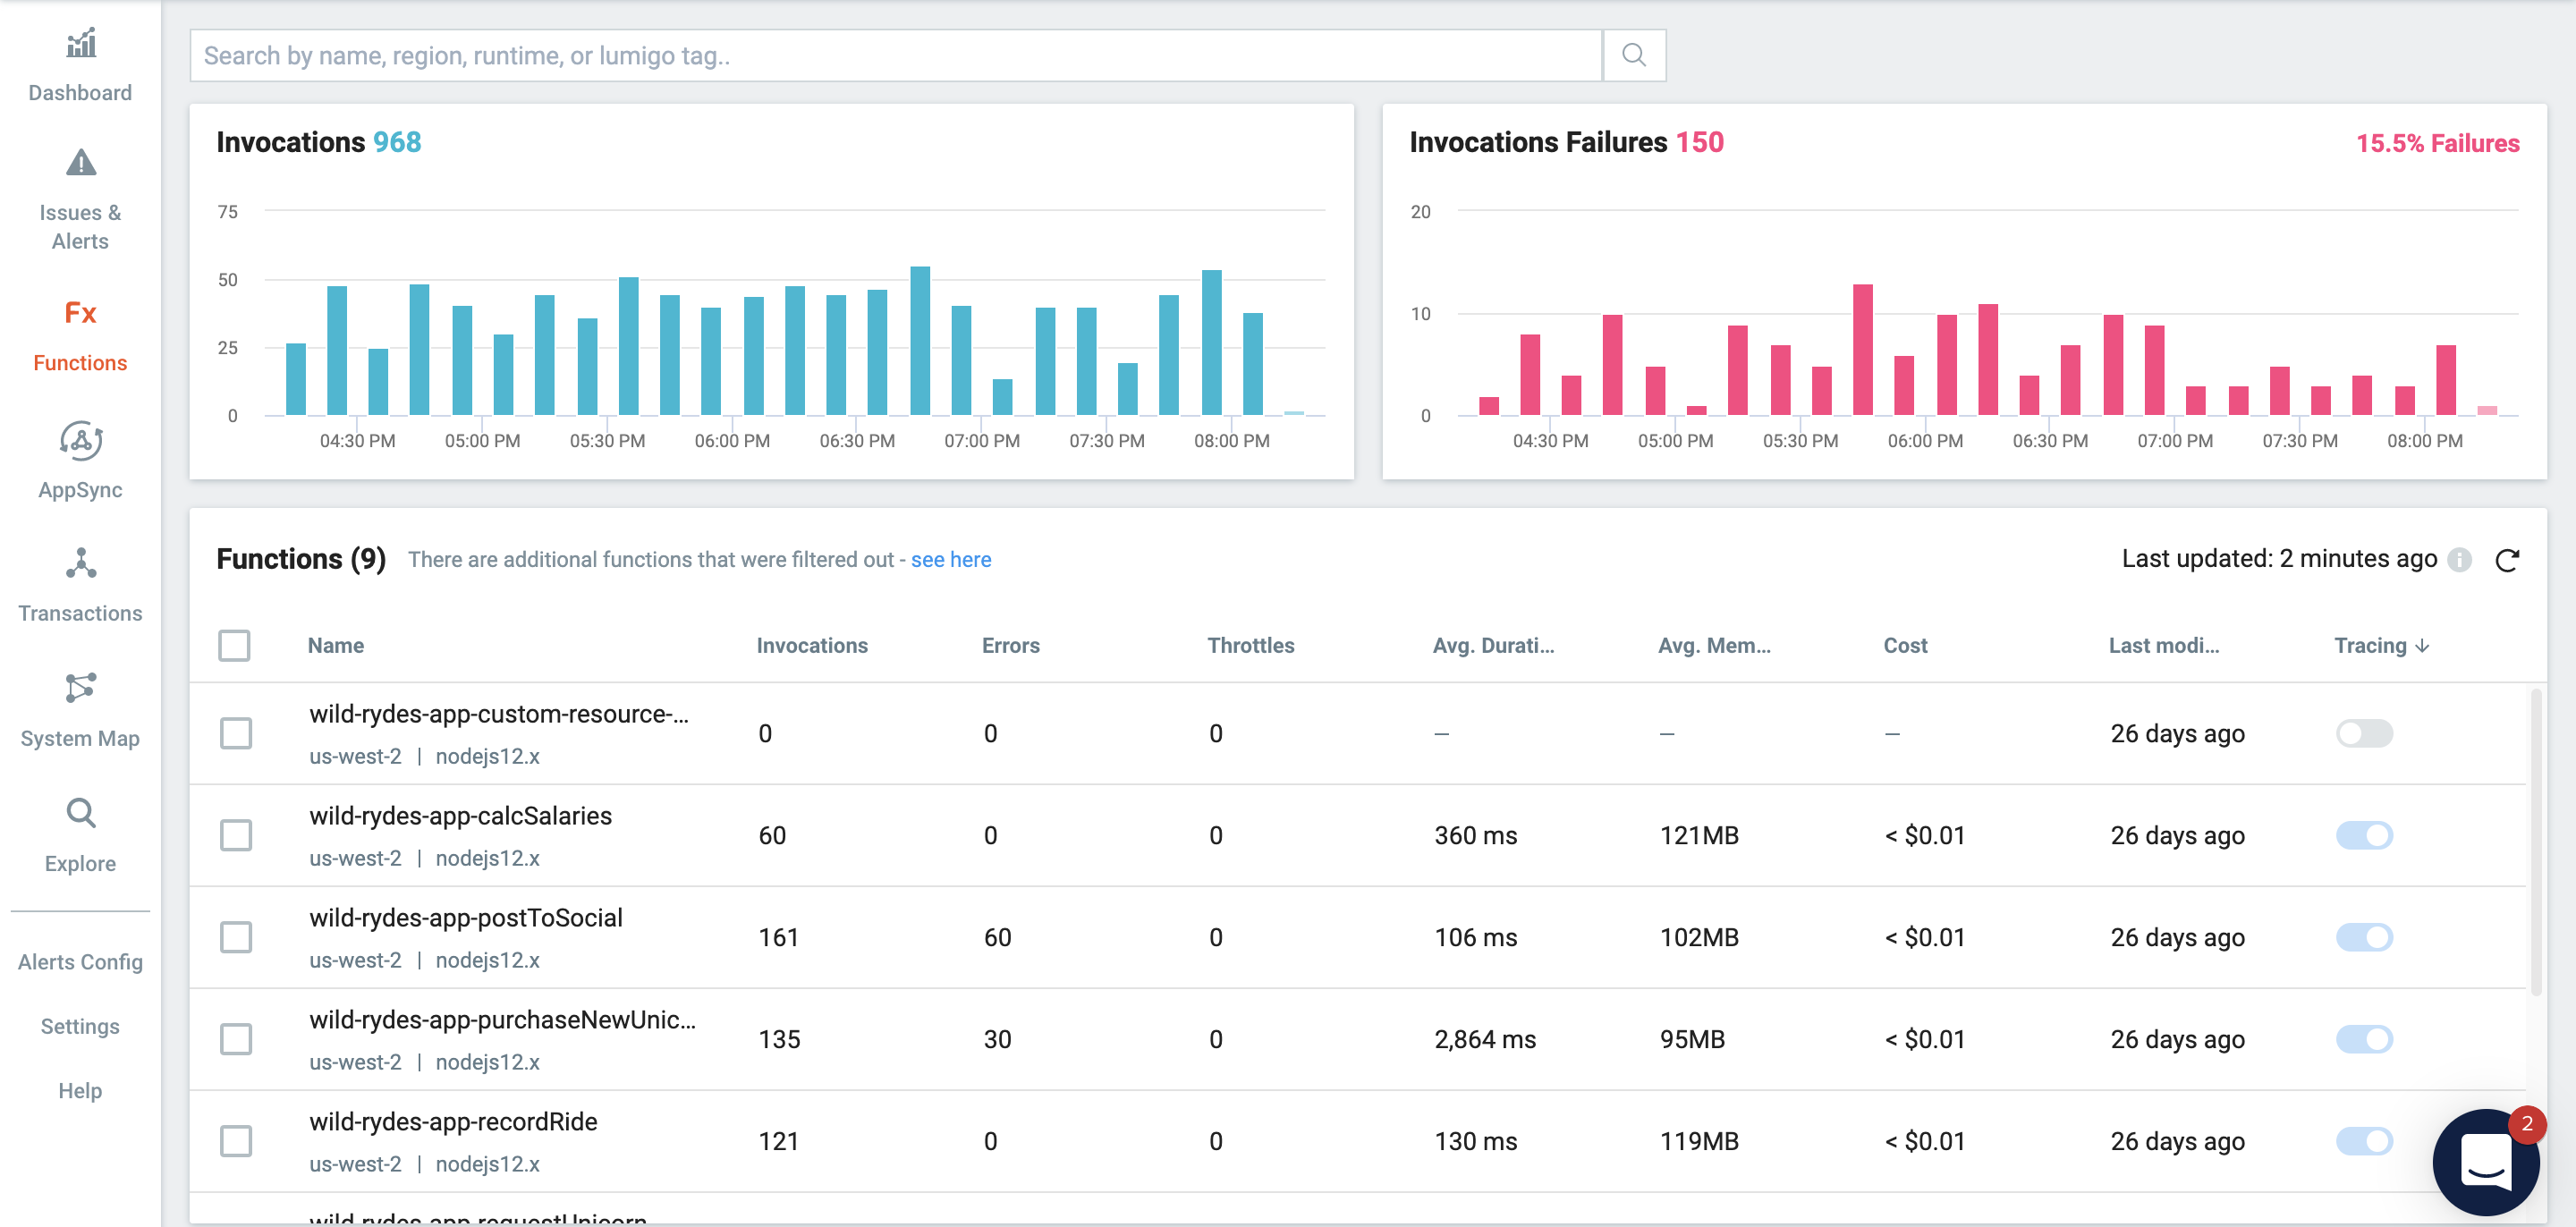Sort by the Errors column header
Image resolution: width=2576 pixels, height=1227 pixels.
pyautogui.click(x=1010, y=646)
